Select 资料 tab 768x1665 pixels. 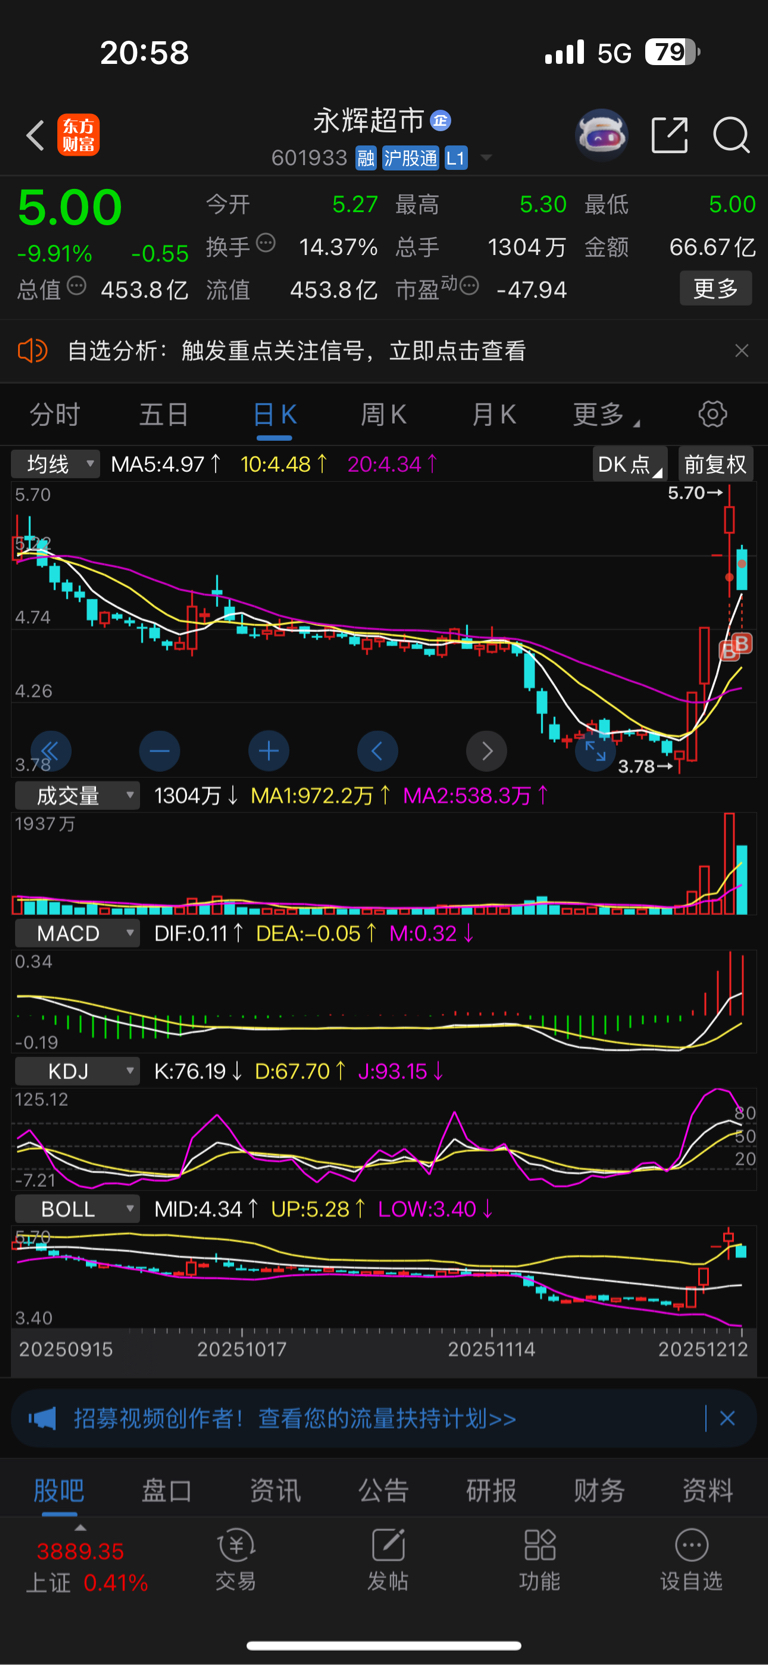pyautogui.click(x=707, y=1491)
